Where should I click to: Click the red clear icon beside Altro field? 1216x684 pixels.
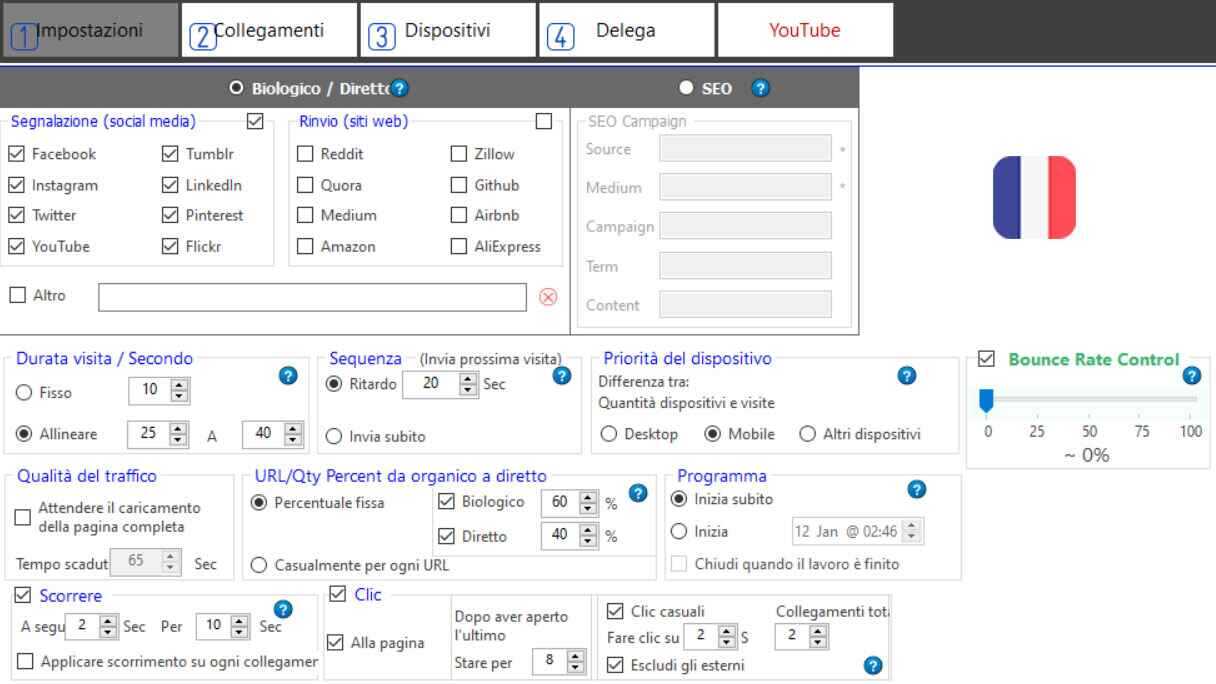pyautogui.click(x=548, y=297)
